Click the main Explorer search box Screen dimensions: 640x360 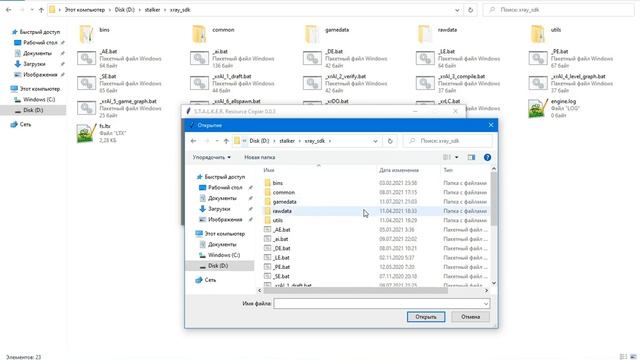[x=558, y=10]
